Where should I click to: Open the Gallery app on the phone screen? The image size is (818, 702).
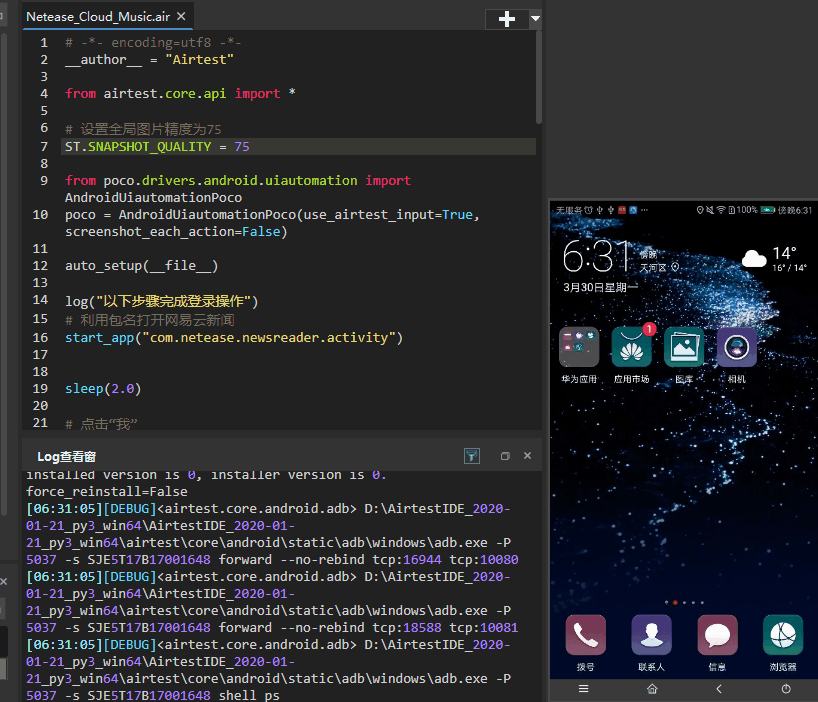tap(684, 347)
